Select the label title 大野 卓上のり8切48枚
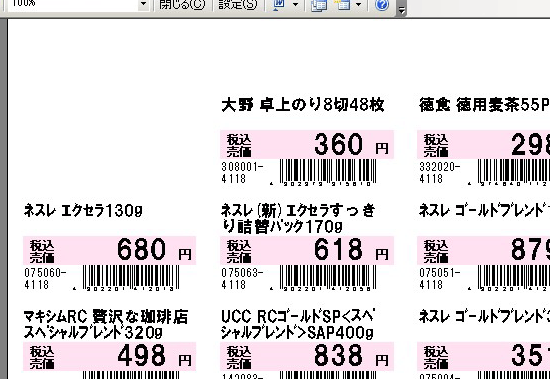Screen dimensions: 550x379 tap(303, 105)
